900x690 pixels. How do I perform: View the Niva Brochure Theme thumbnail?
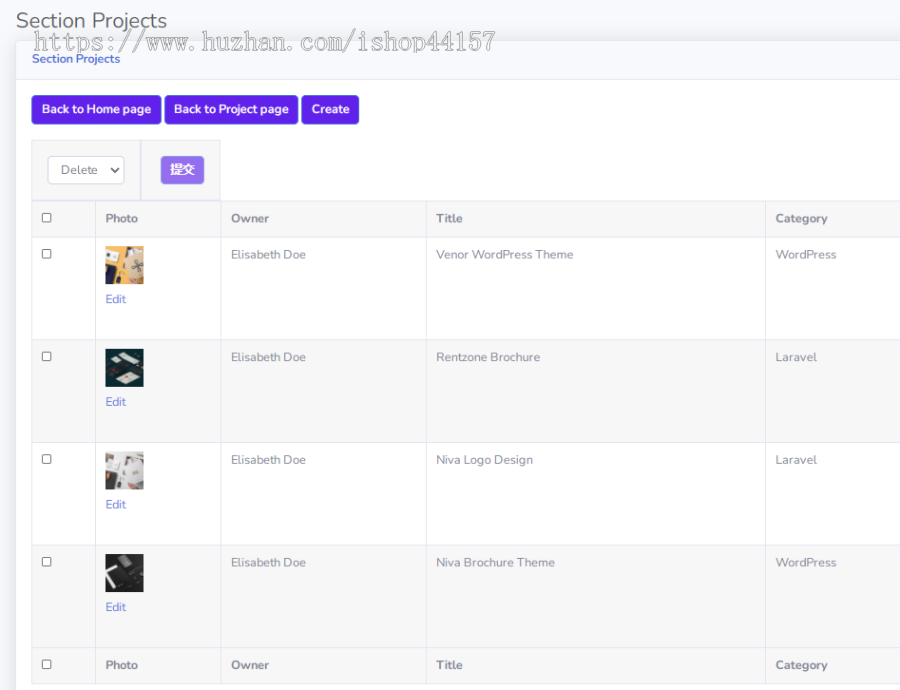125,573
